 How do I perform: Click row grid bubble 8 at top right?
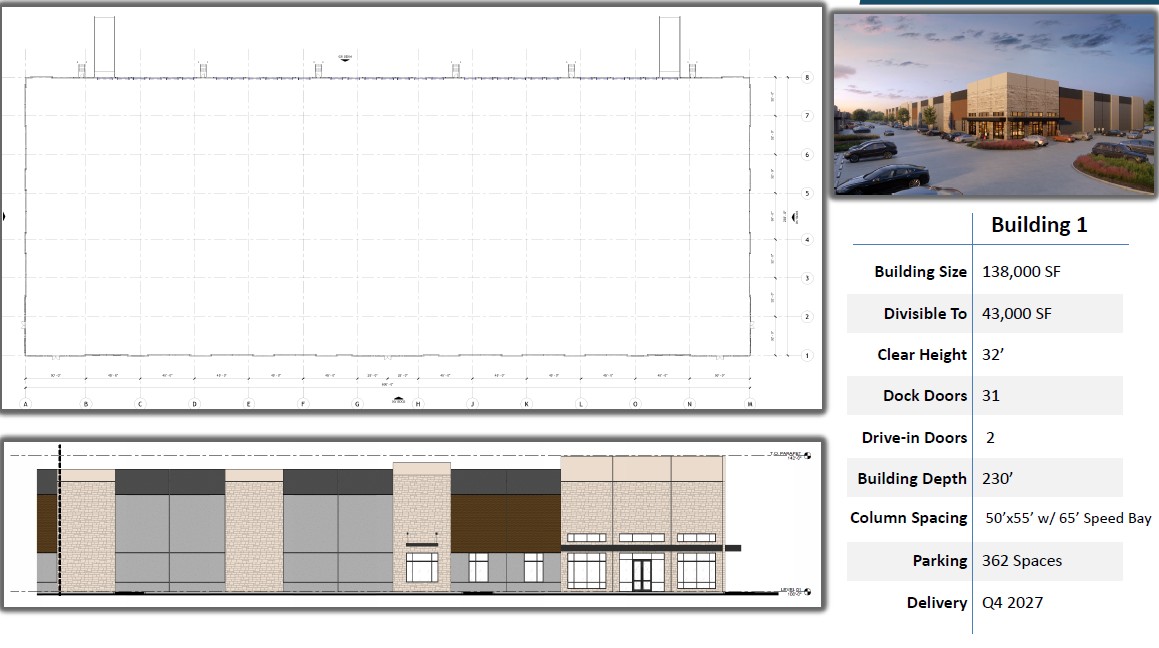coord(807,78)
